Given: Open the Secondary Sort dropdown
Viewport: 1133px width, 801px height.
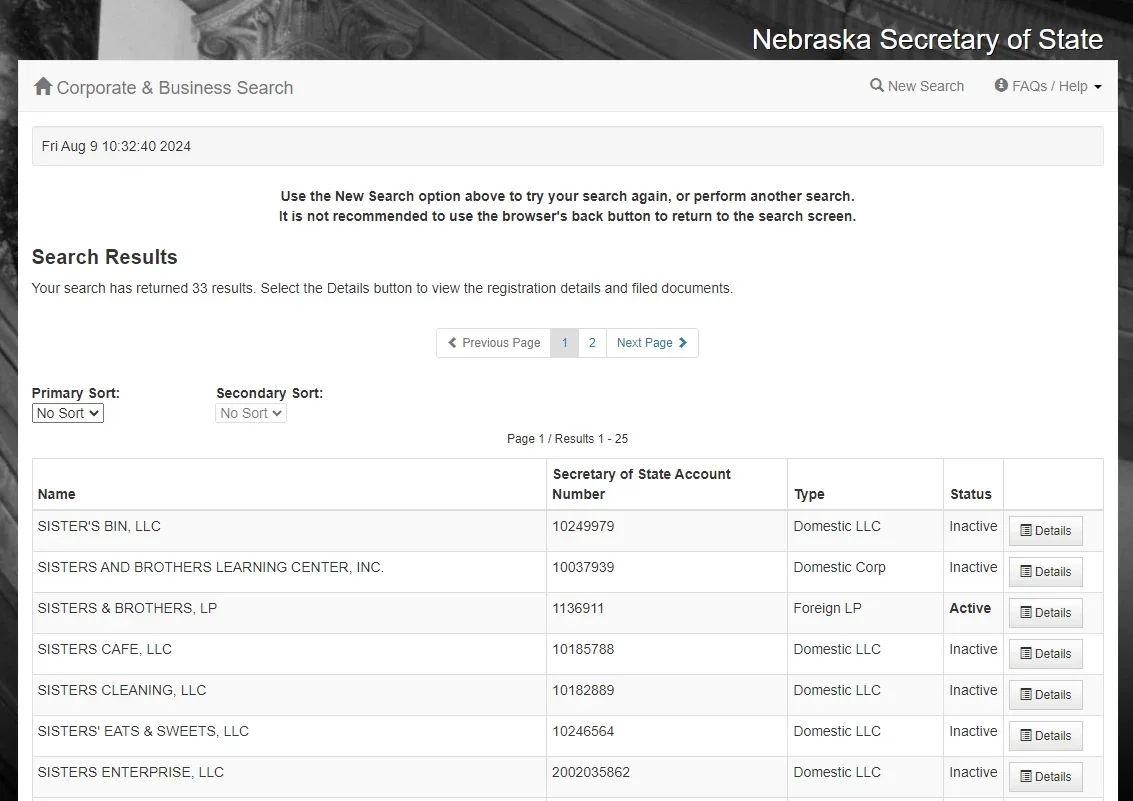Looking at the screenshot, I should pyautogui.click(x=250, y=412).
